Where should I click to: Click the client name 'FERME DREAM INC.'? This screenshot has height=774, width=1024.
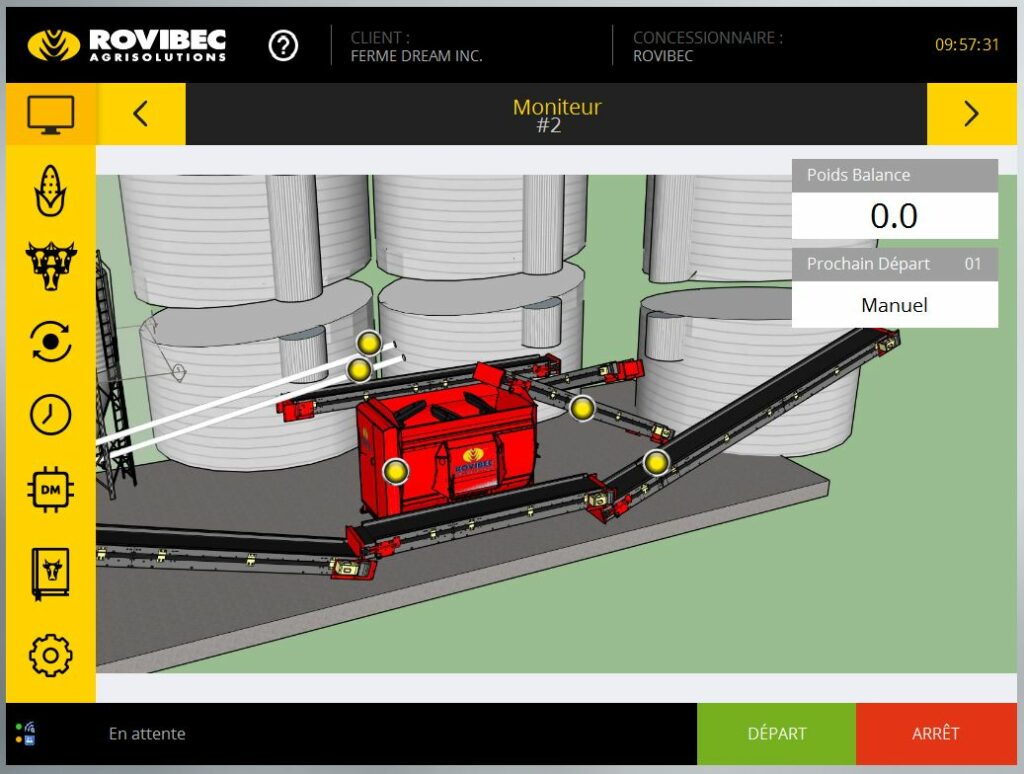point(417,56)
